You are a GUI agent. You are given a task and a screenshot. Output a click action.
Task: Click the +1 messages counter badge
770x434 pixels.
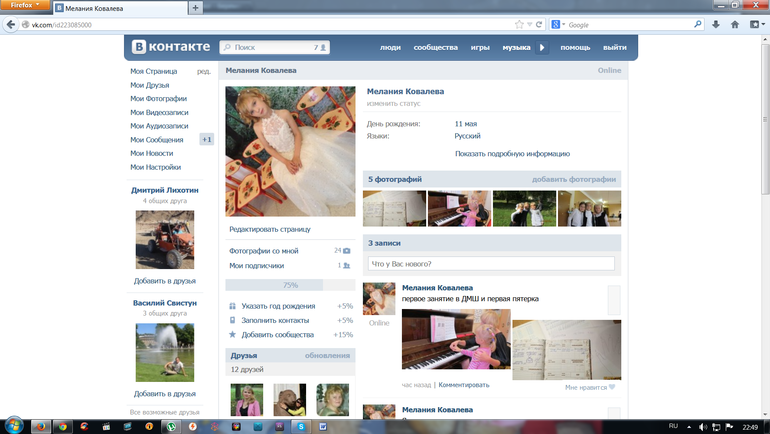(x=207, y=139)
